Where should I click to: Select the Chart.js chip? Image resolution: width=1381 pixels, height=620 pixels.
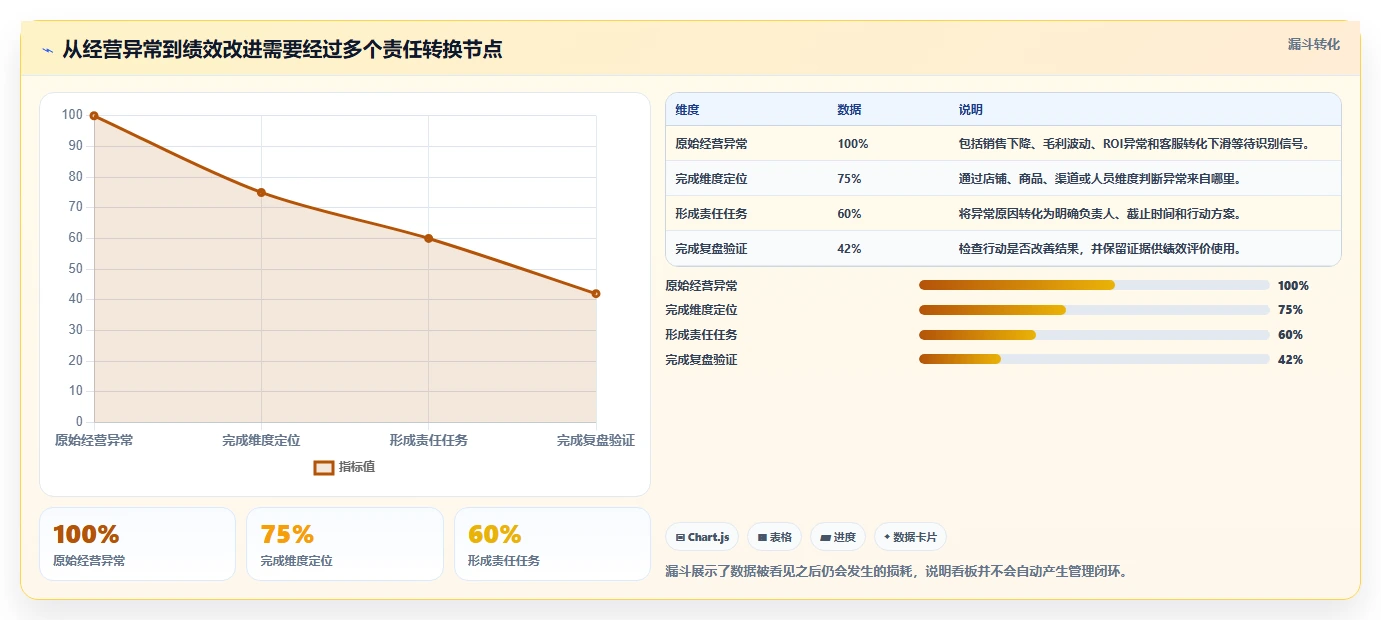coord(702,537)
